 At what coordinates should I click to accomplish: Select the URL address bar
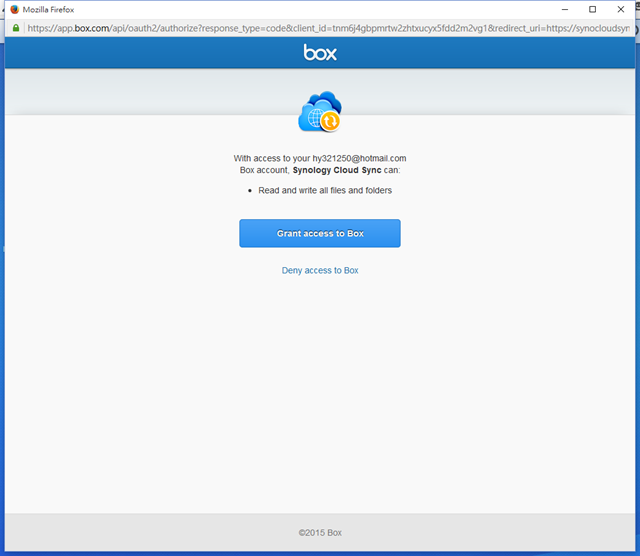tap(328, 28)
